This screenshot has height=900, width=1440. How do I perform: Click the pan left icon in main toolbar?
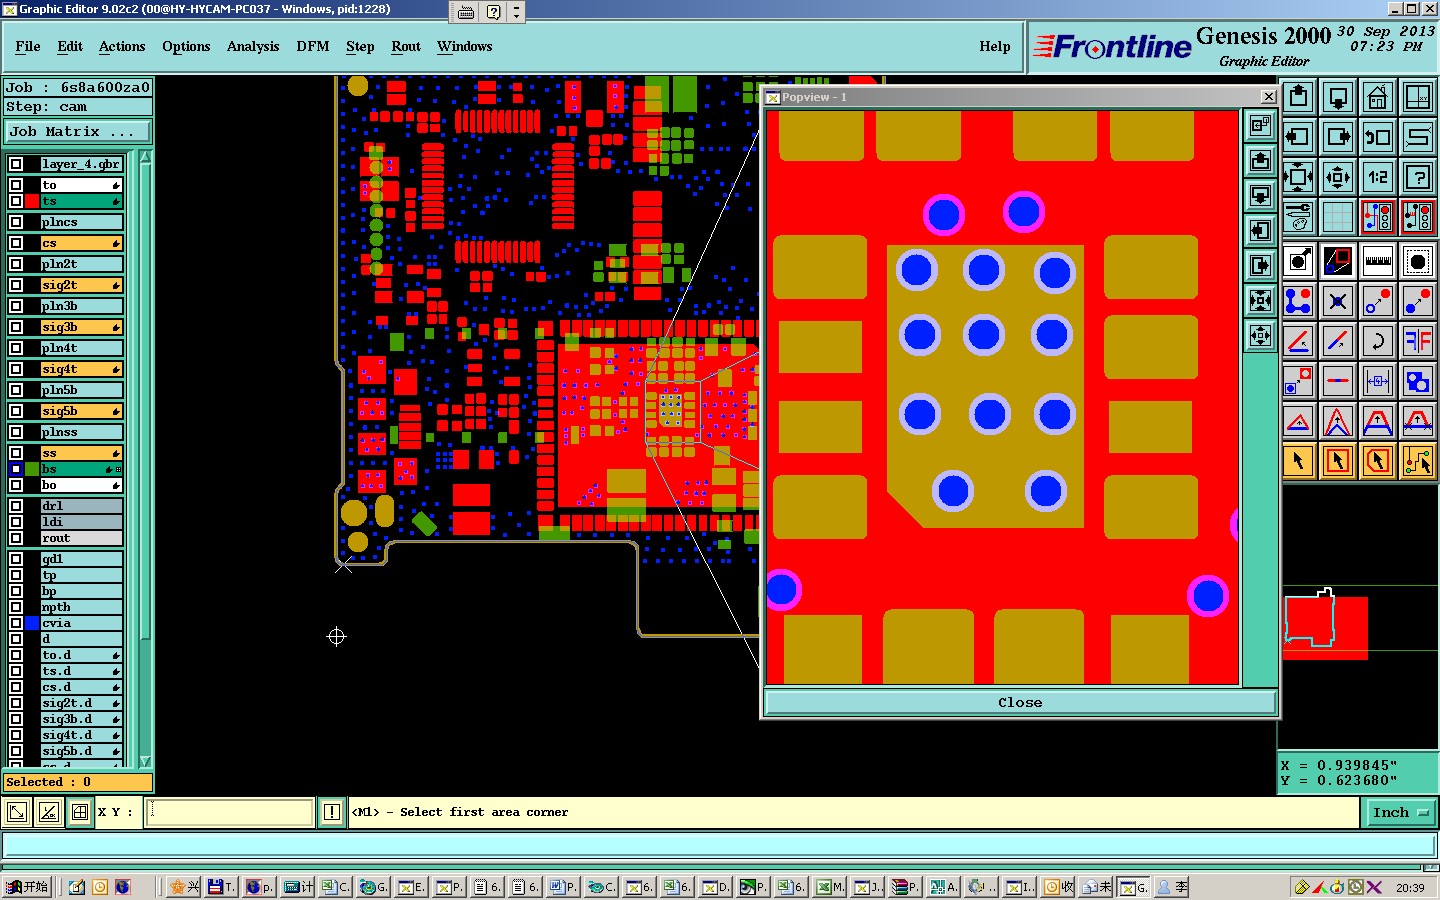click(x=1298, y=137)
